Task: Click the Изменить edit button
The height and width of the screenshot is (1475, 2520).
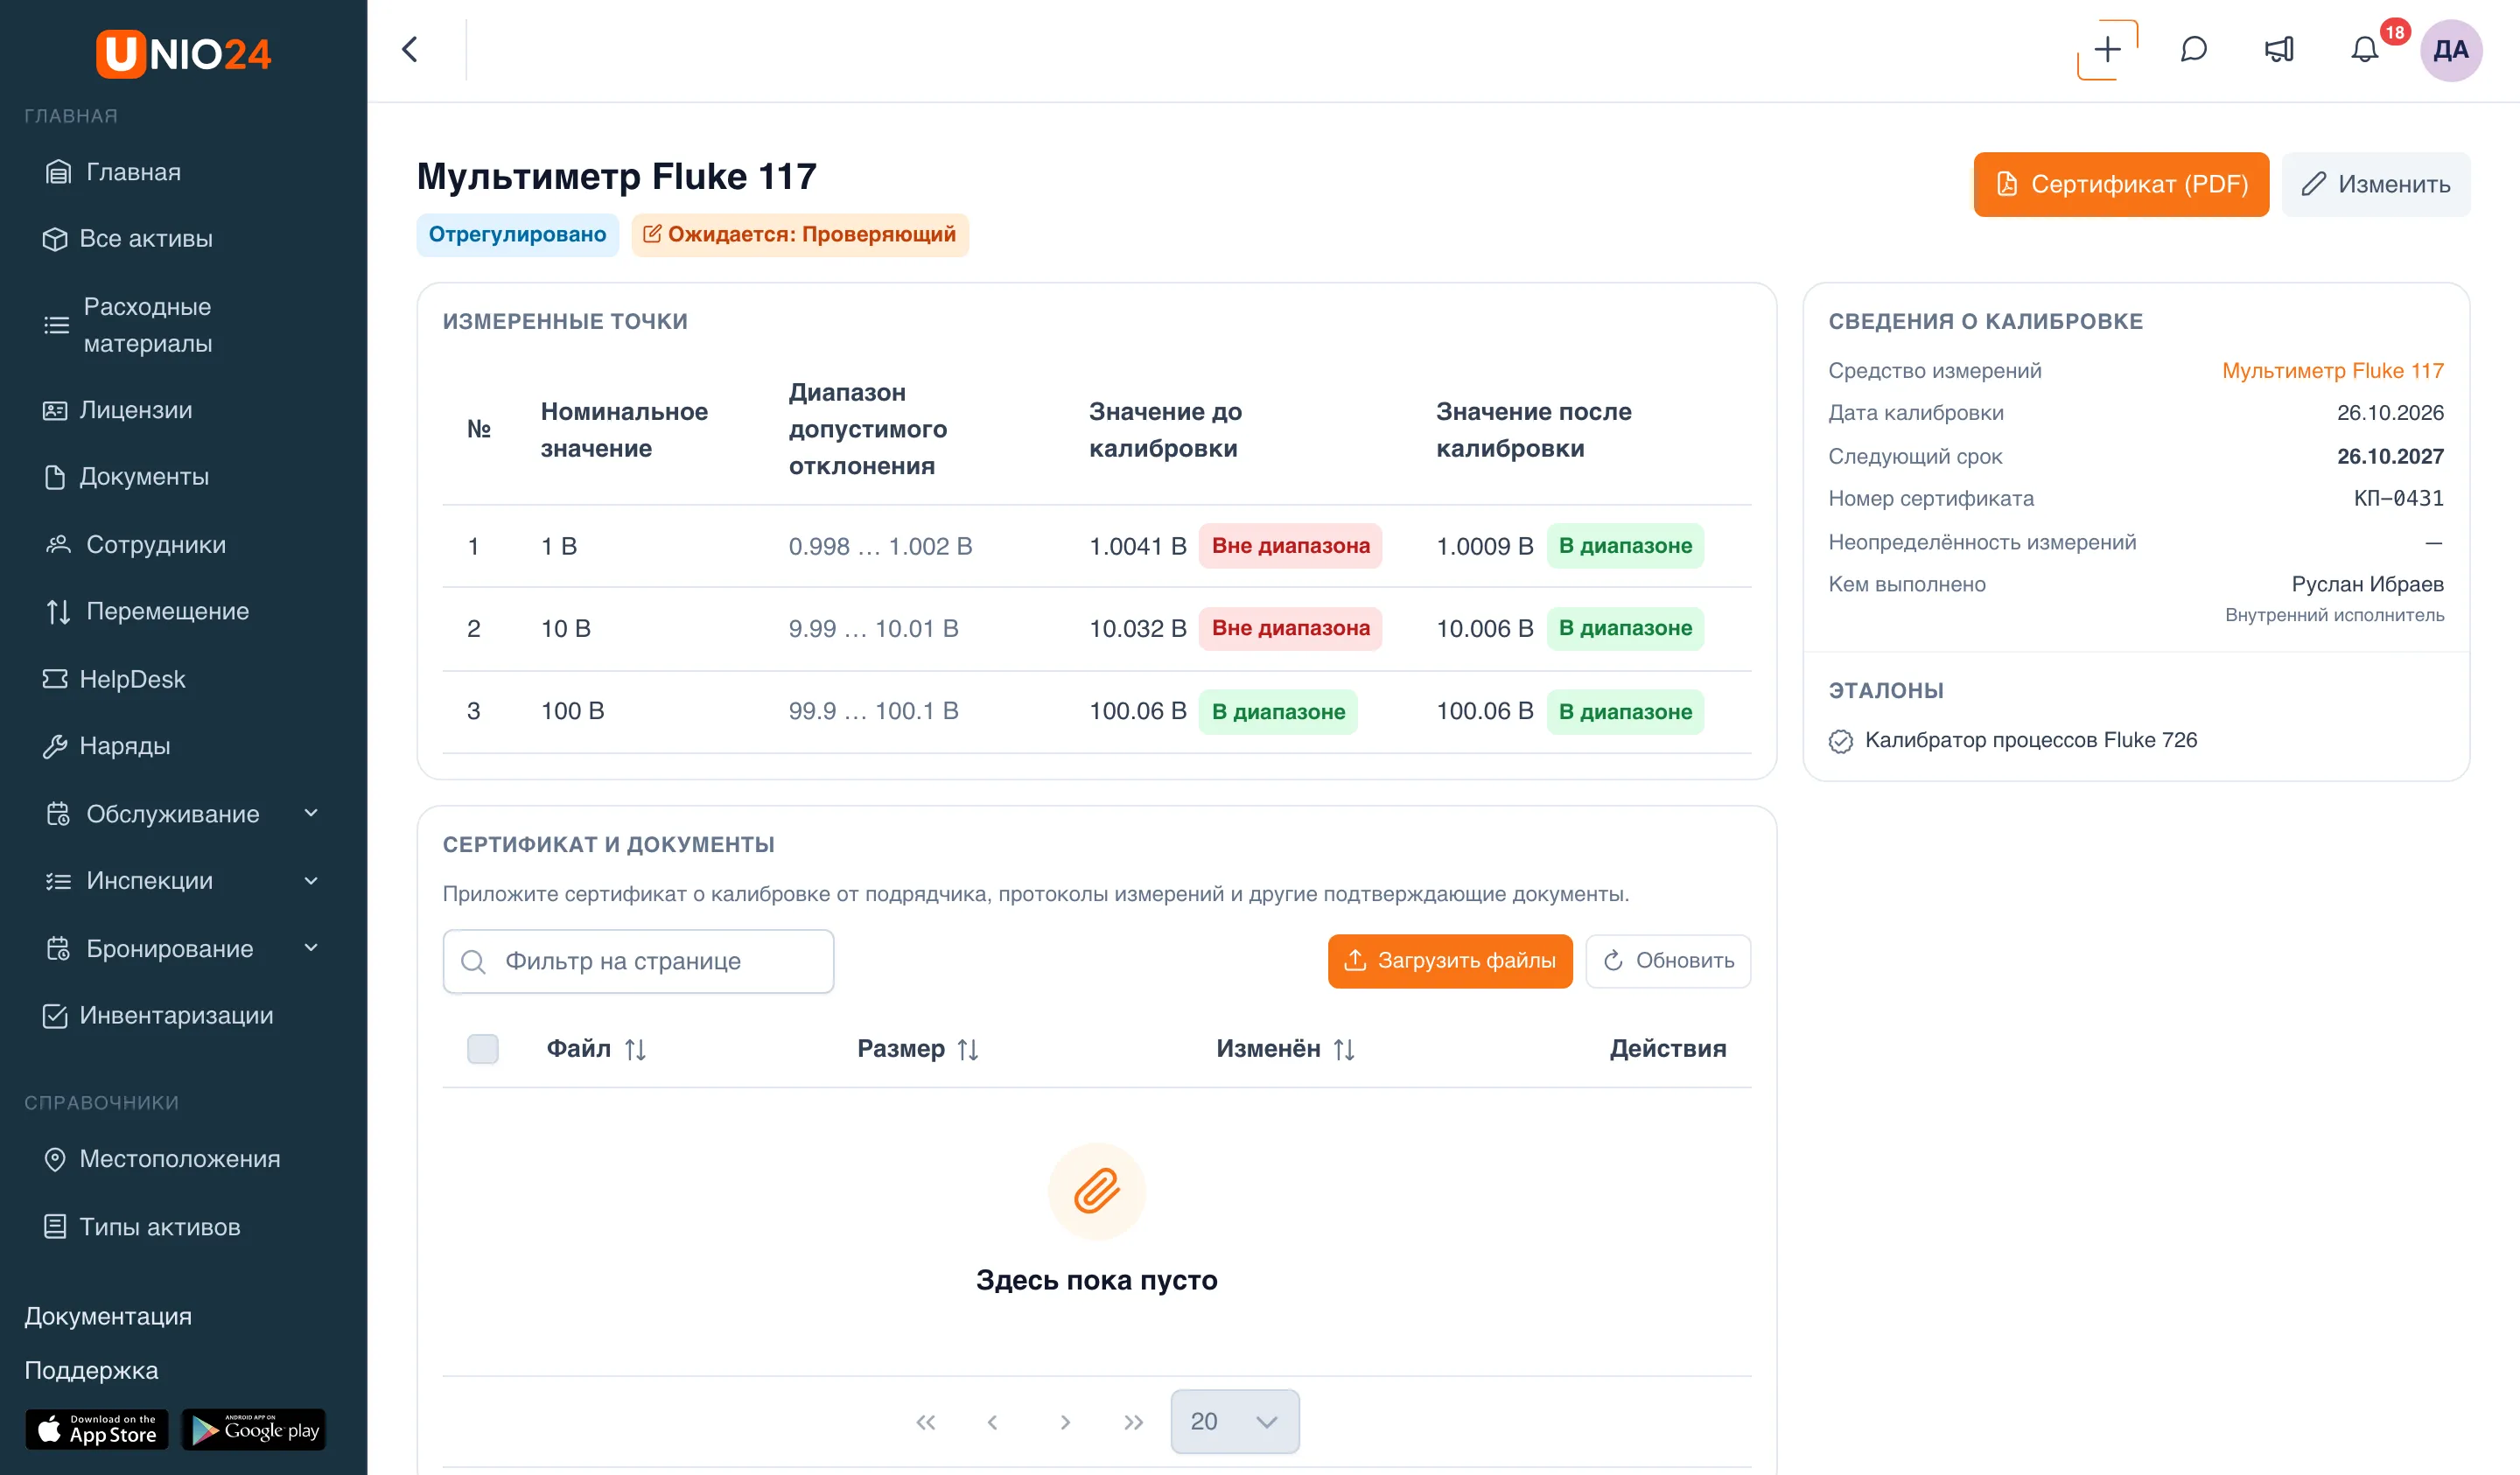Action: [2376, 184]
